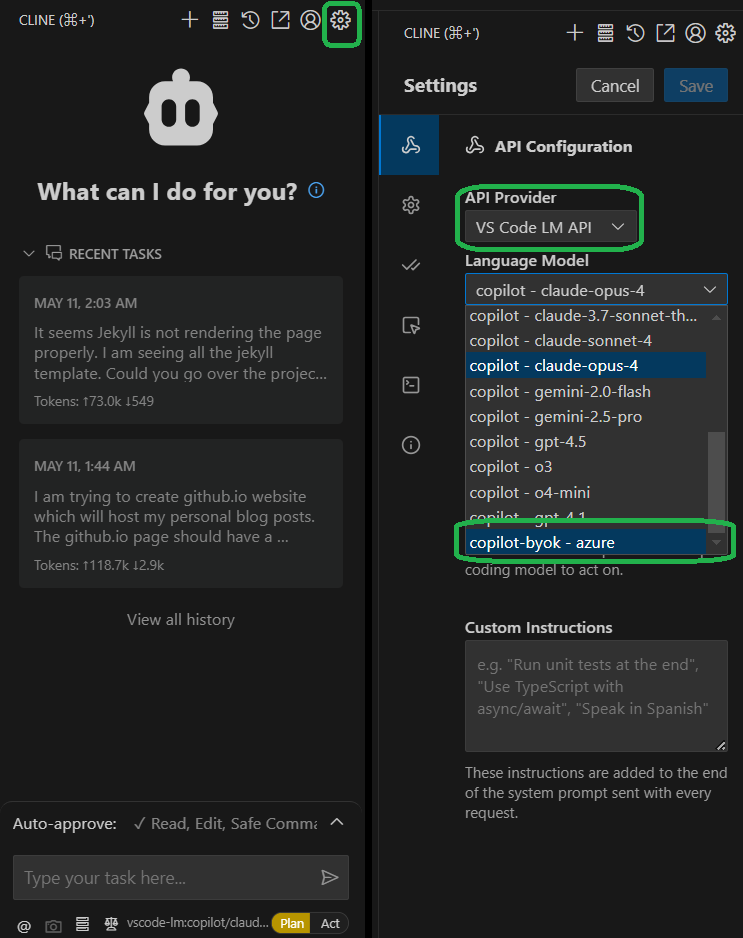Switch to Act mode
This screenshot has height=938, width=743.
[330, 923]
